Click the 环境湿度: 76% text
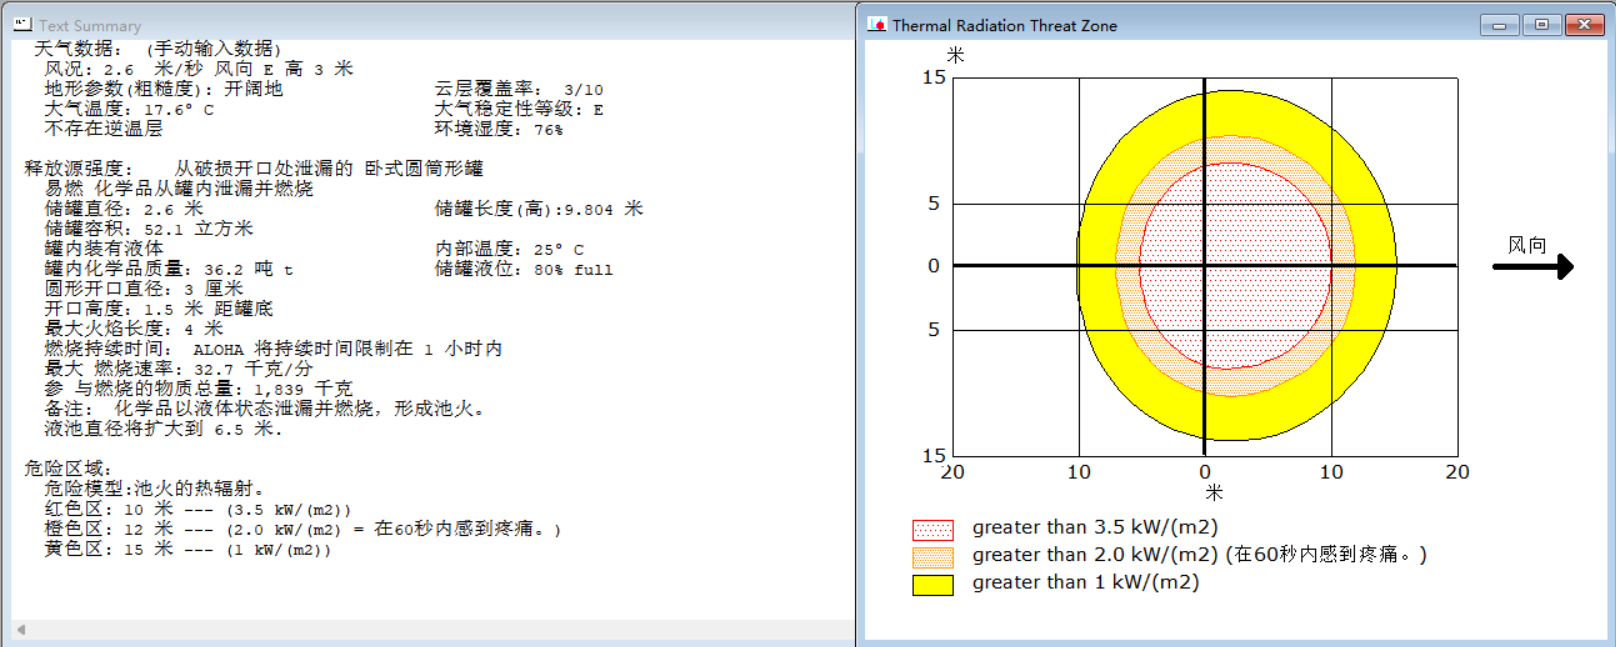 tap(498, 129)
